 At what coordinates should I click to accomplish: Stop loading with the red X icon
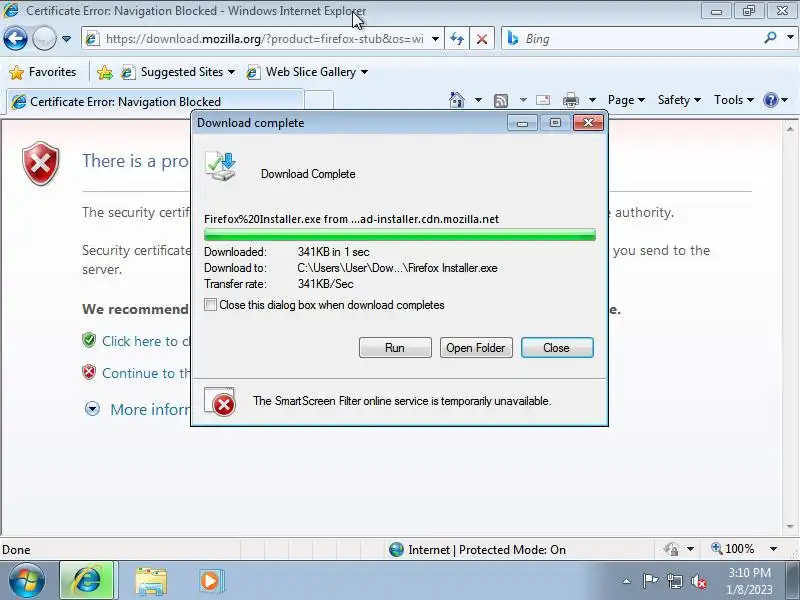click(x=482, y=39)
